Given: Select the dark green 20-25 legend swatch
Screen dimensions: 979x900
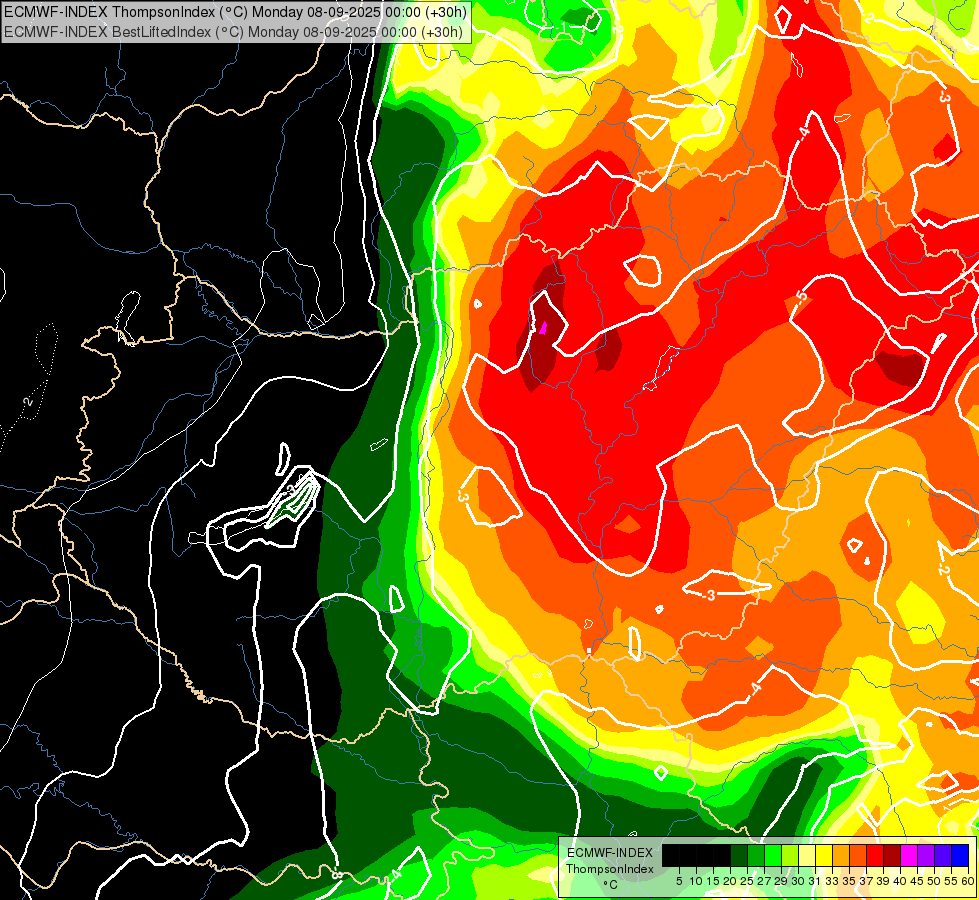Looking at the screenshot, I should pyautogui.click(x=739, y=855).
